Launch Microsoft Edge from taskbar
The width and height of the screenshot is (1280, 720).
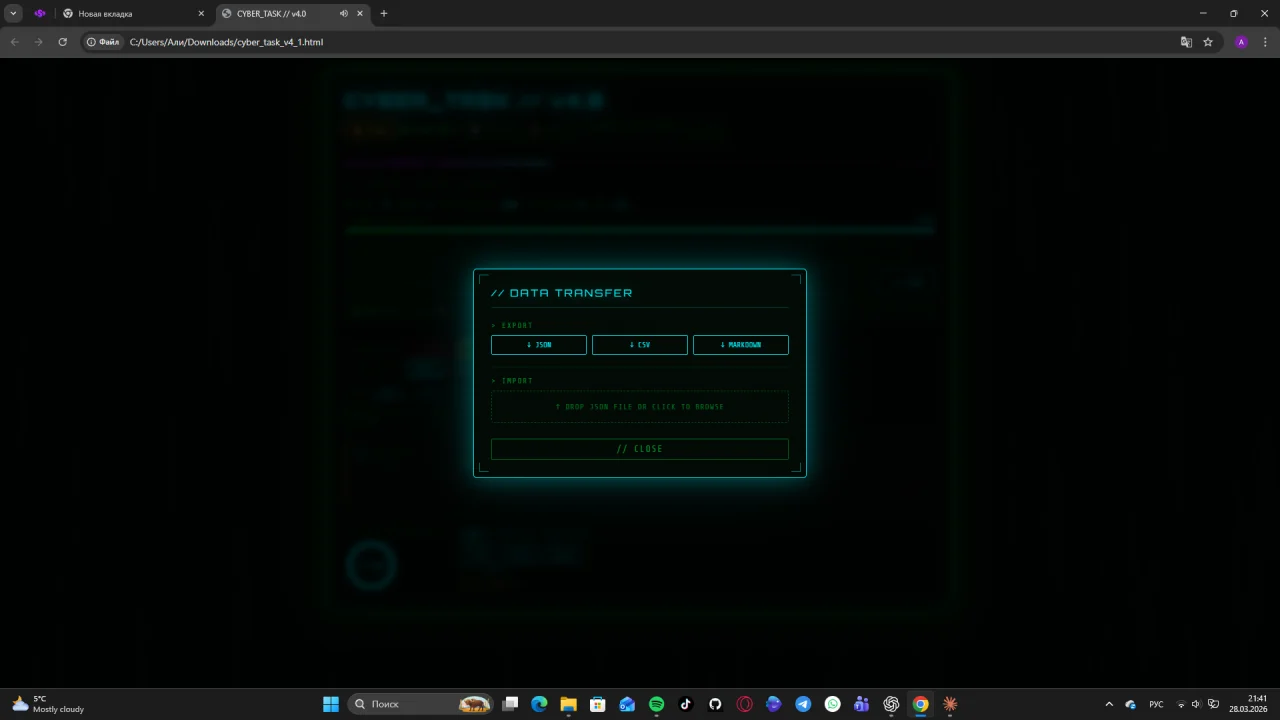pos(539,704)
